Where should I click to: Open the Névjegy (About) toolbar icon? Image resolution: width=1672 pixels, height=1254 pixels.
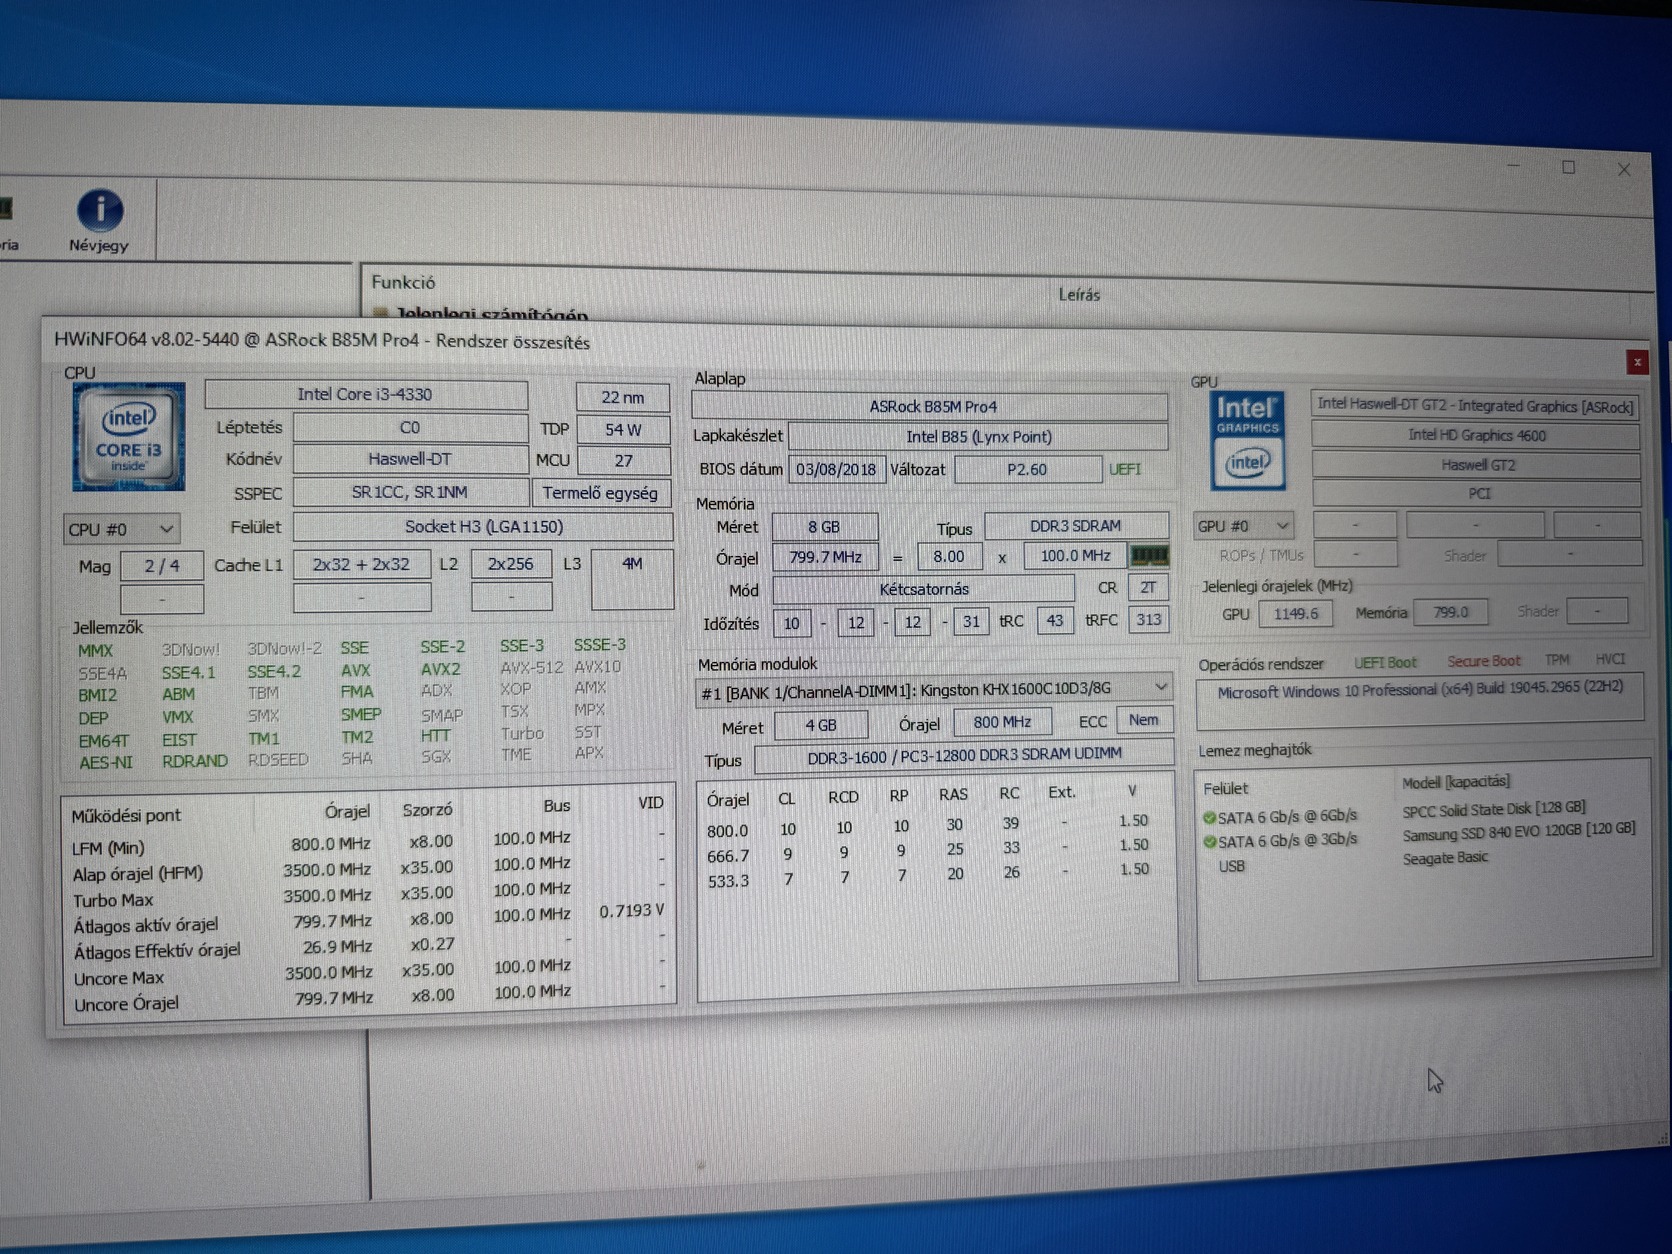coord(100,220)
